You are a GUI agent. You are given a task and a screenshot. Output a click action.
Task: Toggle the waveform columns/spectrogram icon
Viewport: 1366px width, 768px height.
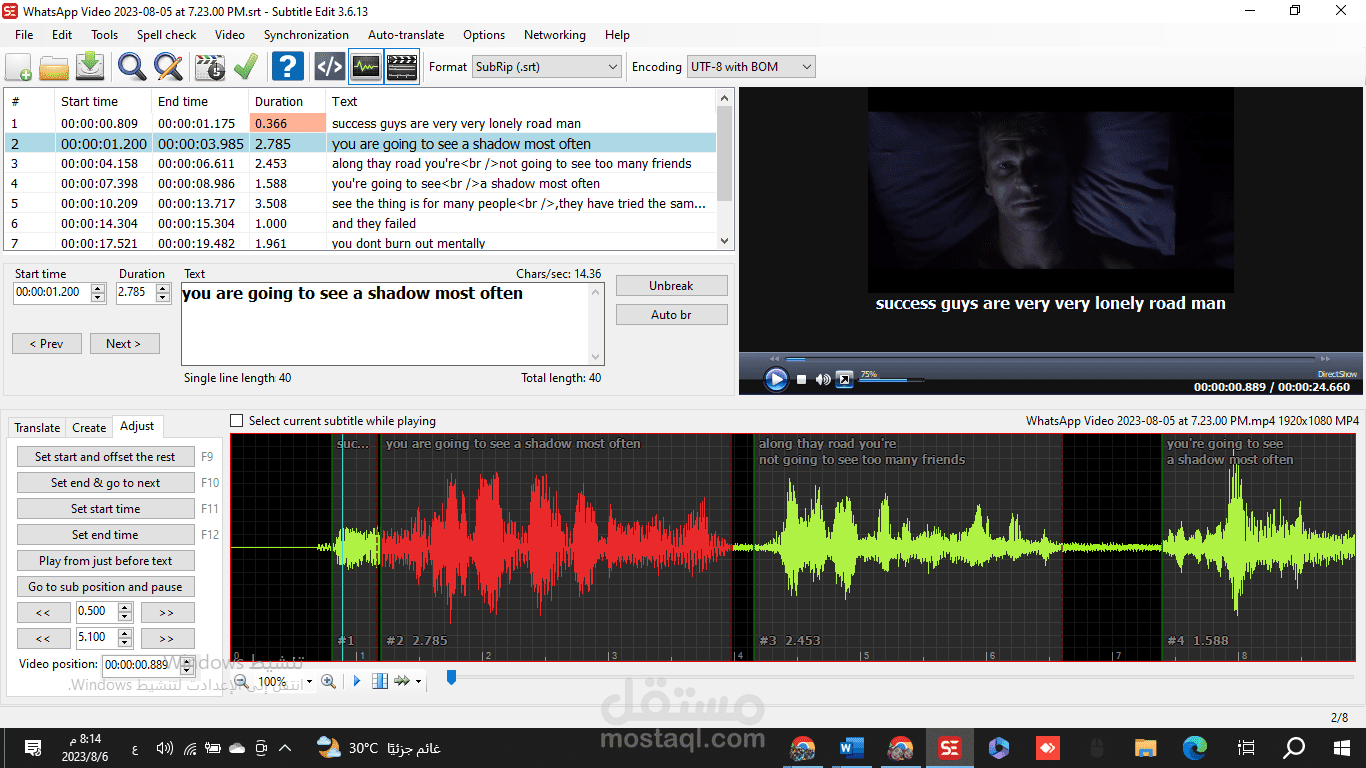point(380,681)
